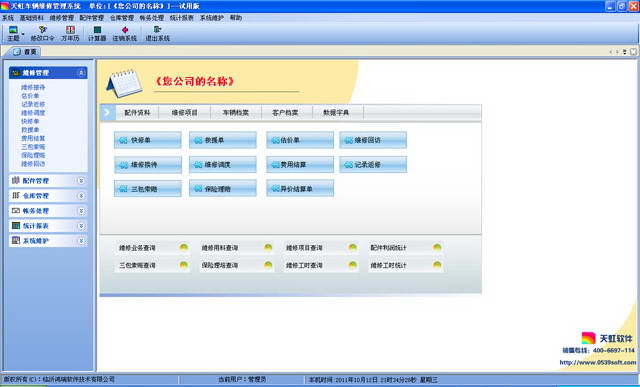
Task: Click the yellow icon in 配件利润统计 row
Action: coord(437,247)
